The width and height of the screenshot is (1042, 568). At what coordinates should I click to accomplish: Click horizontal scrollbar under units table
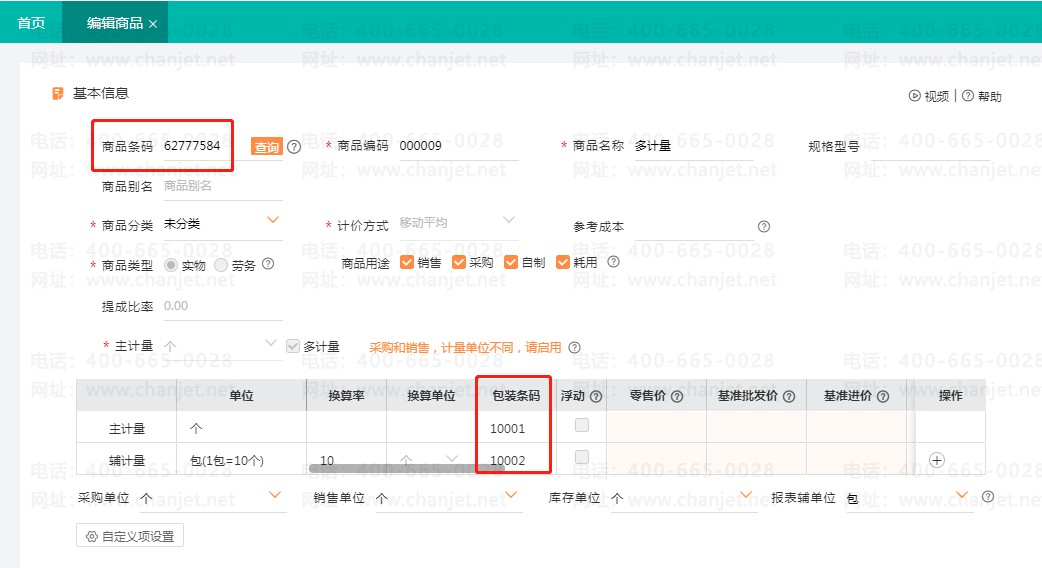407,468
